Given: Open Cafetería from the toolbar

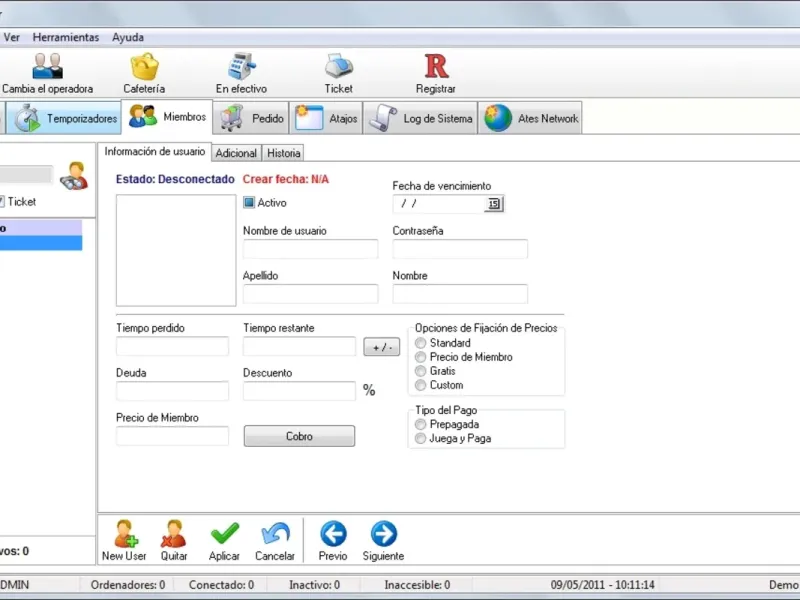Looking at the screenshot, I should tap(144, 67).
